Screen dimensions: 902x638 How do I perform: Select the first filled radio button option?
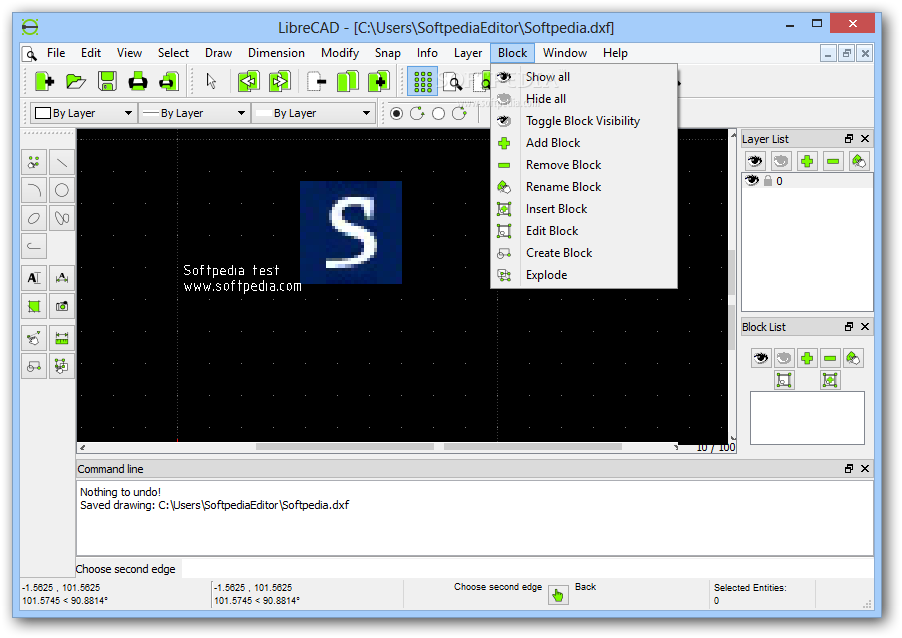(x=396, y=113)
